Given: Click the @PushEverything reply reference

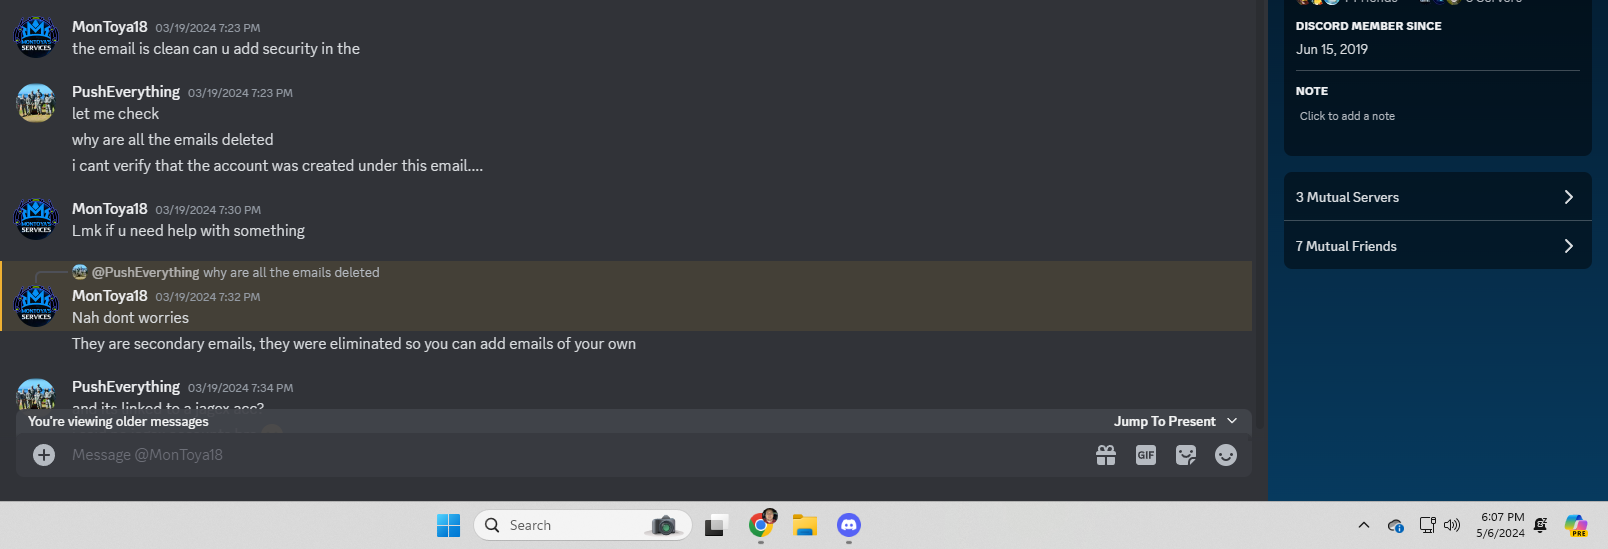Looking at the screenshot, I should pyautogui.click(x=145, y=272).
